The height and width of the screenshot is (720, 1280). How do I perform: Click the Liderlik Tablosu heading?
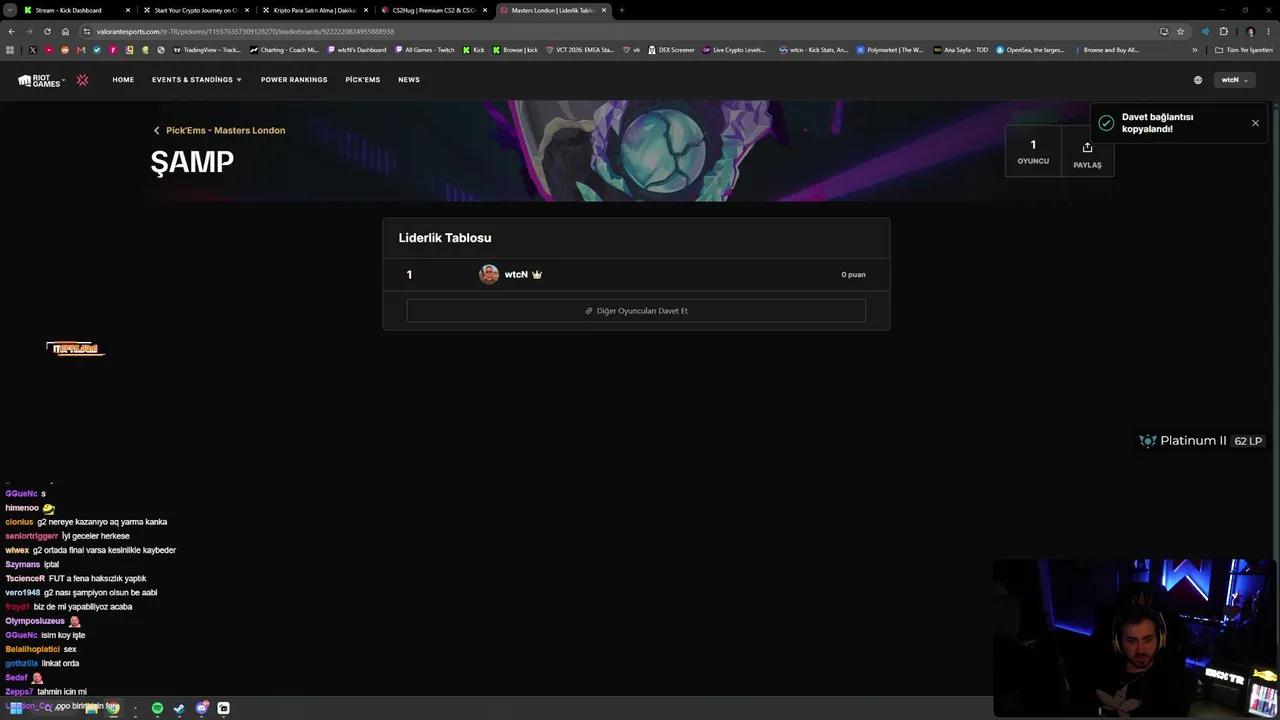445,238
